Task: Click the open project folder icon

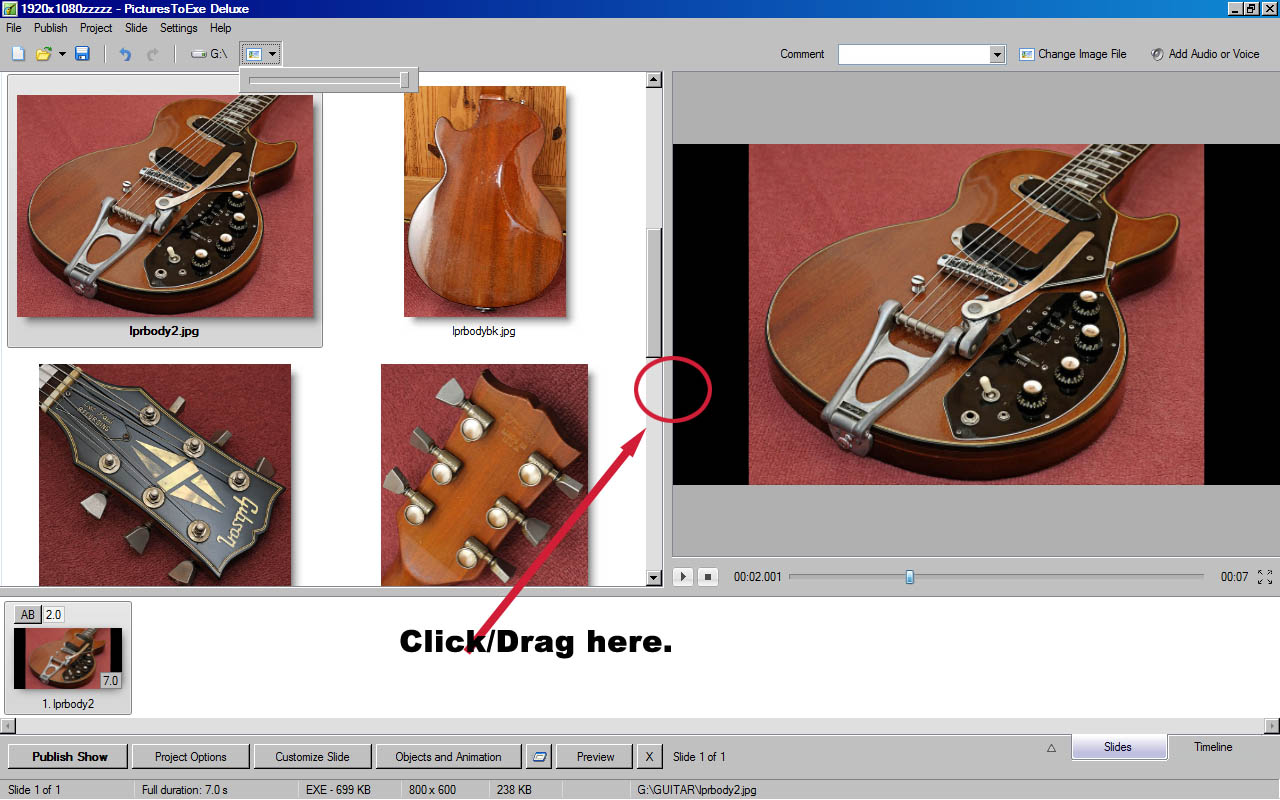Action: coord(43,54)
